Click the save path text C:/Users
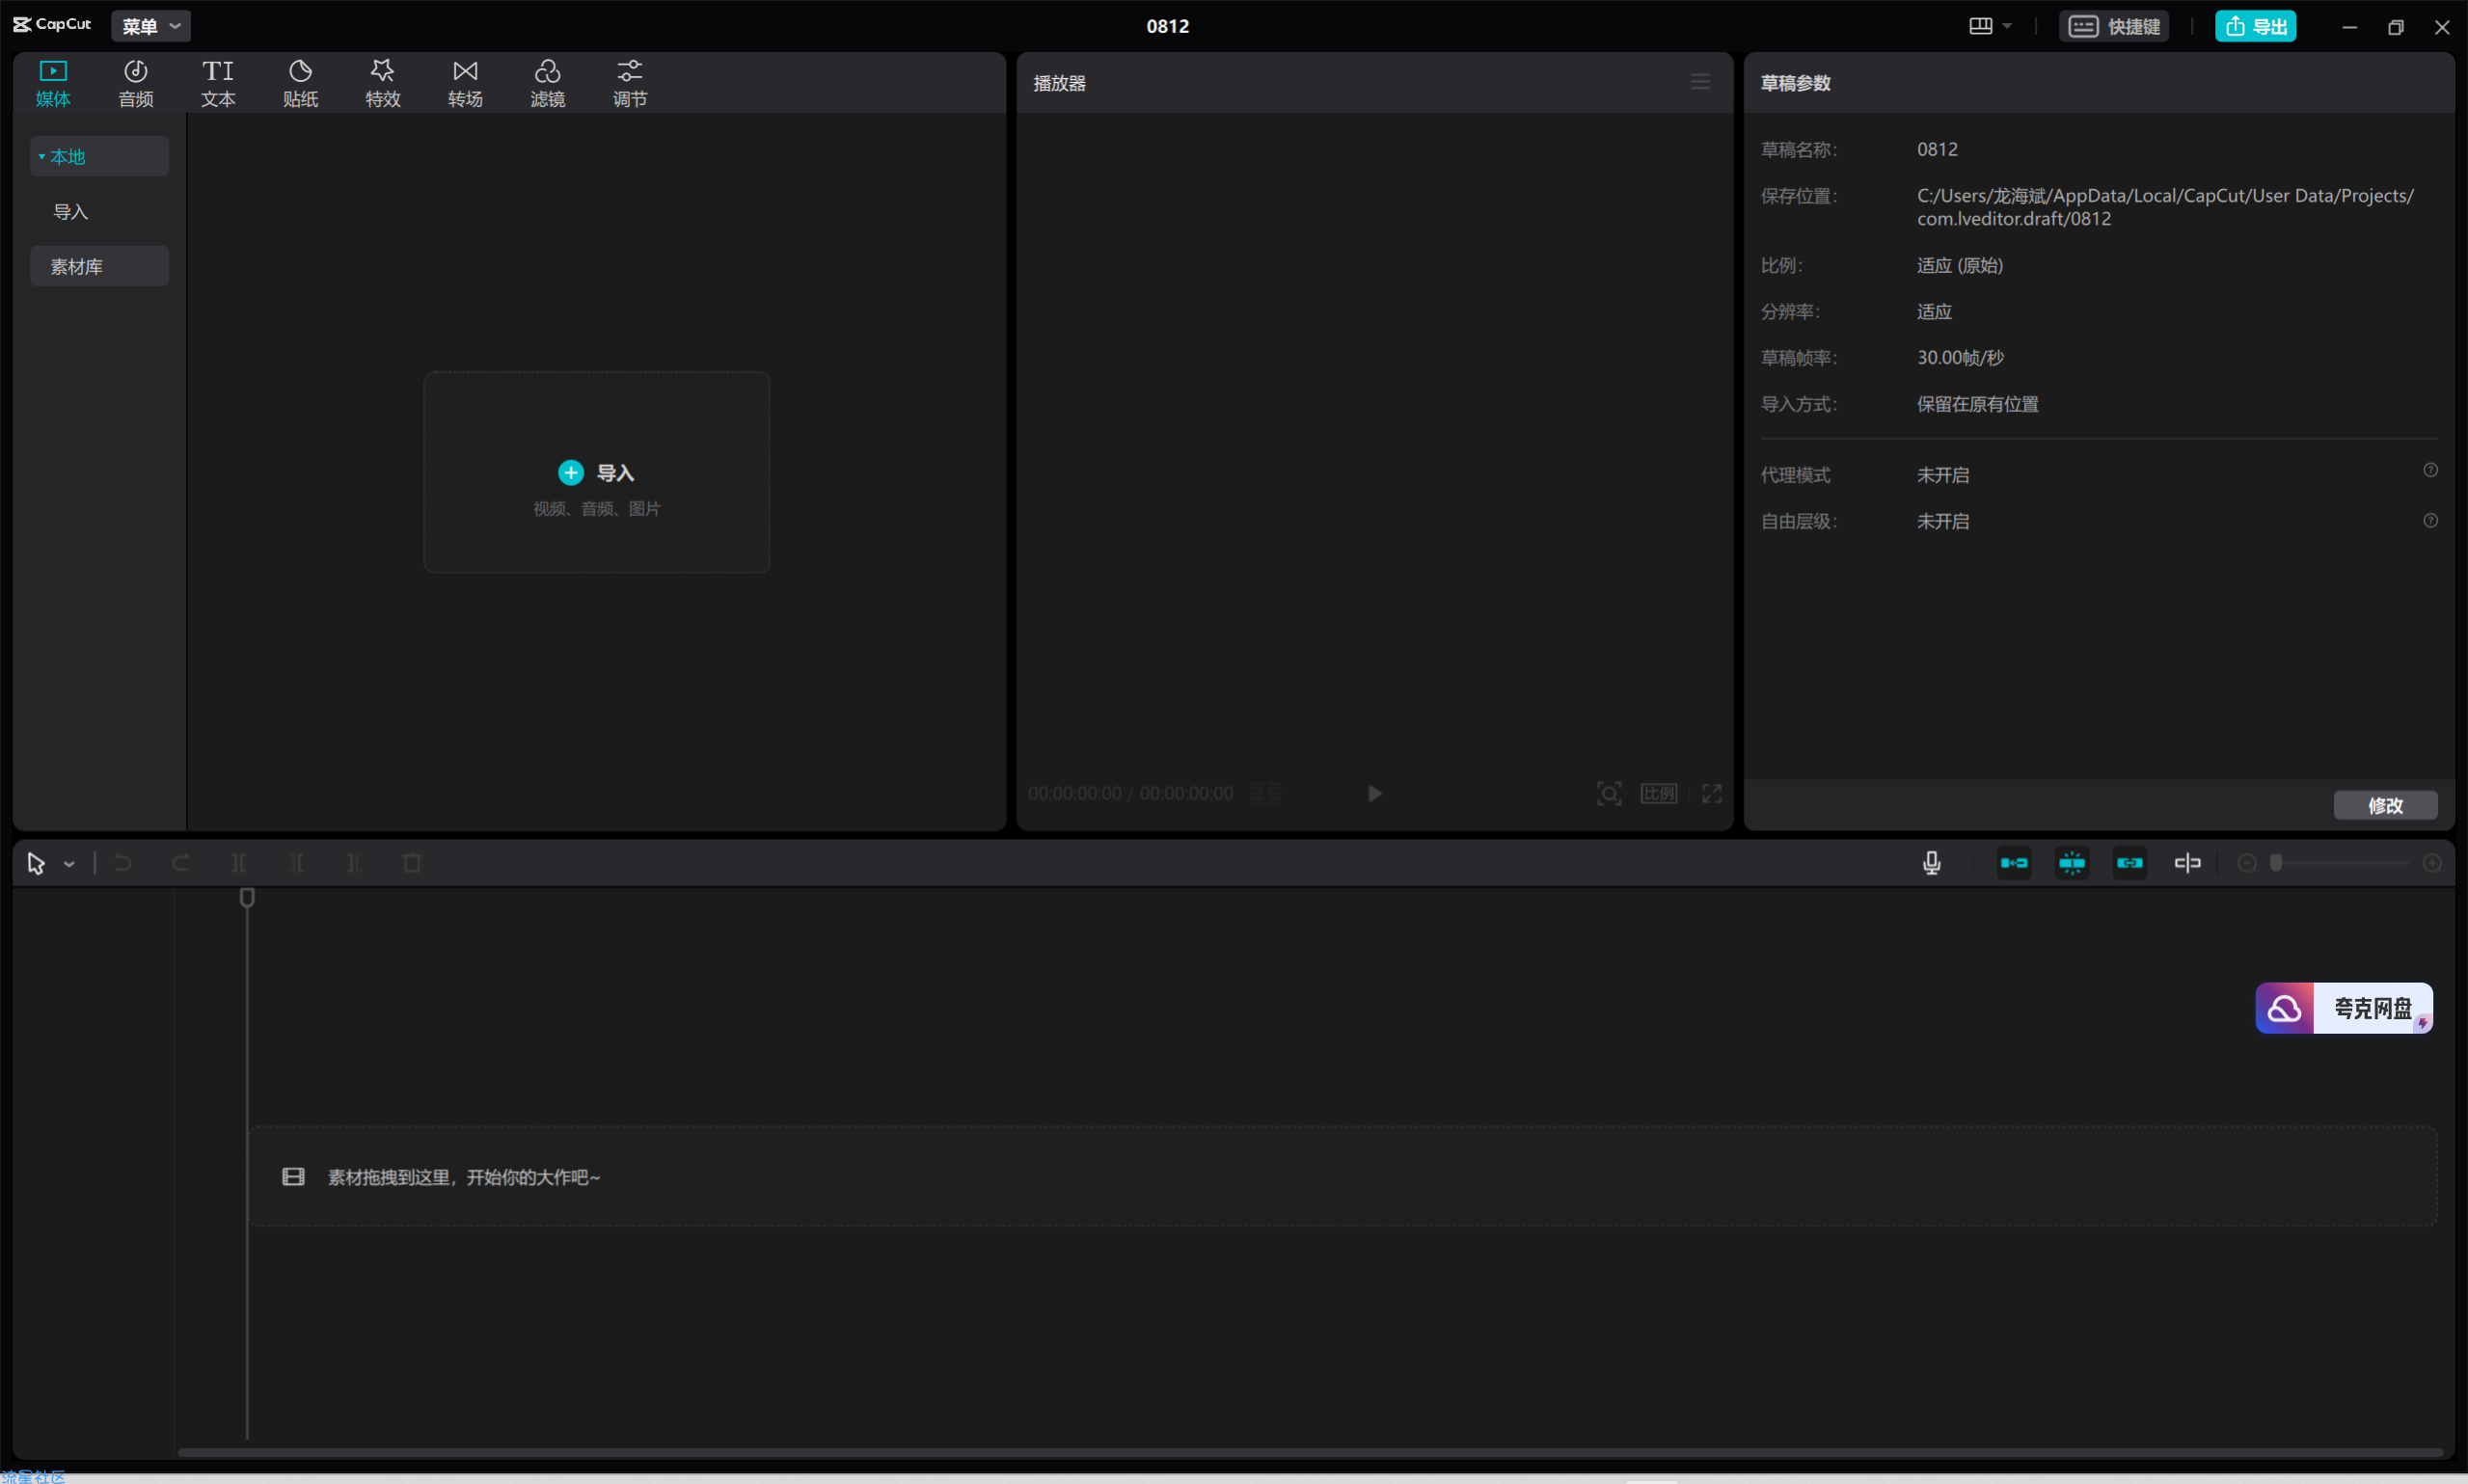The width and height of the screenshot is (2468, 1484). point(2165,207)
